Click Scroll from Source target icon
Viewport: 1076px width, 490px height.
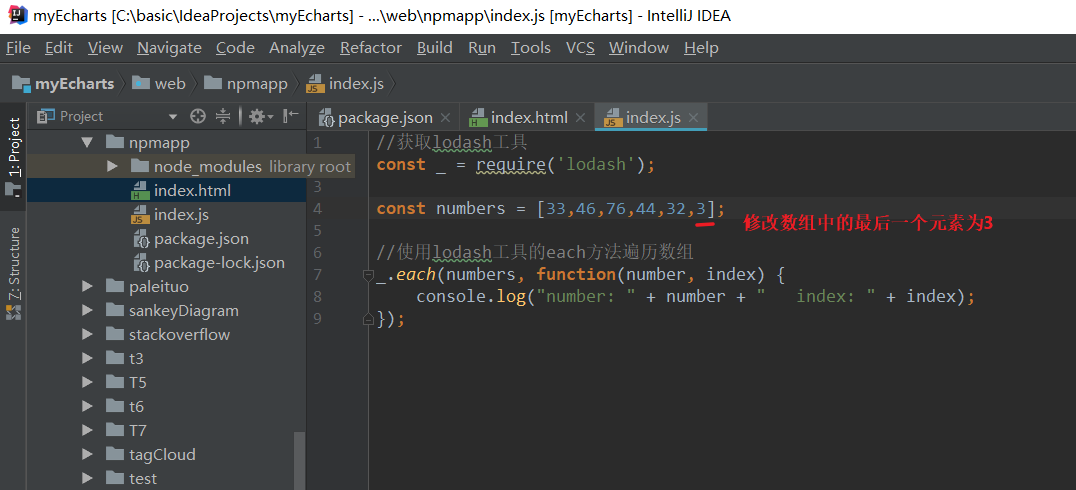(198, 116)
